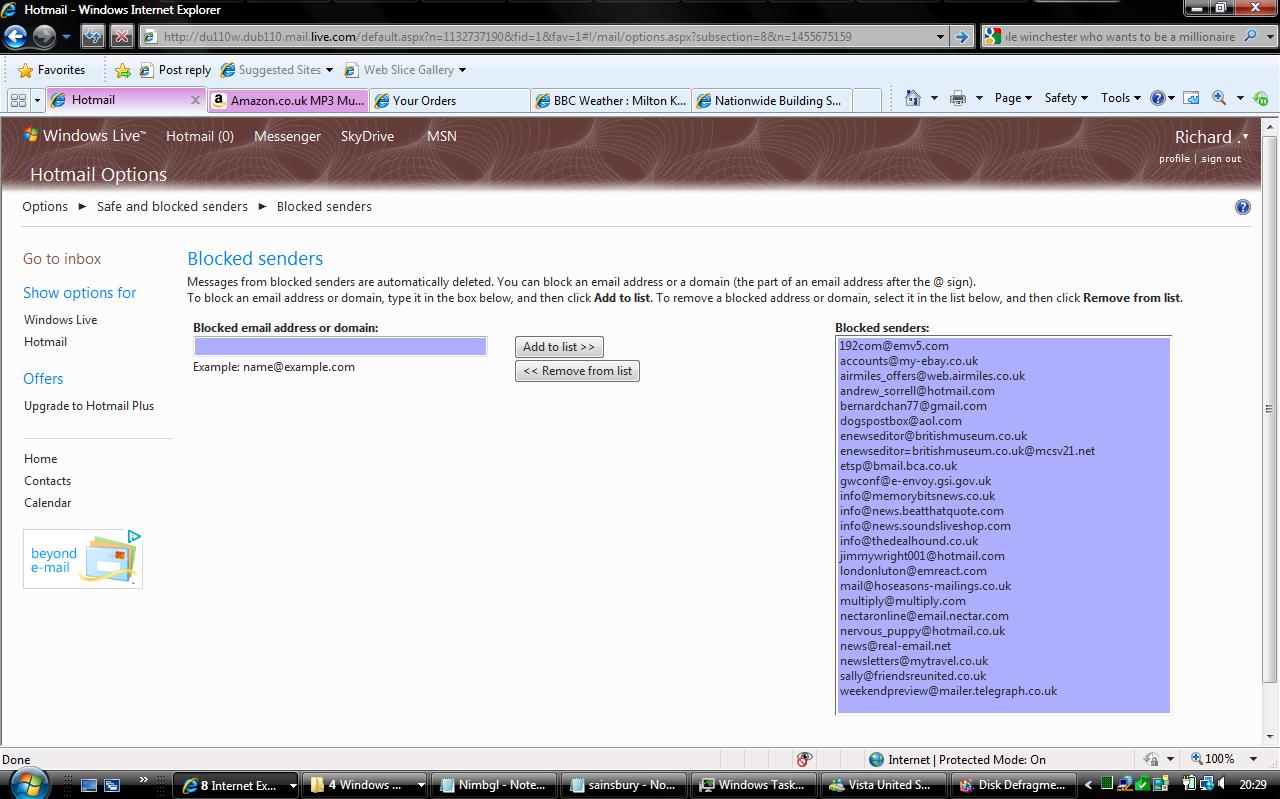
Task: Switch to the BBC Weather tab
Action: click(x=611, y=100)
